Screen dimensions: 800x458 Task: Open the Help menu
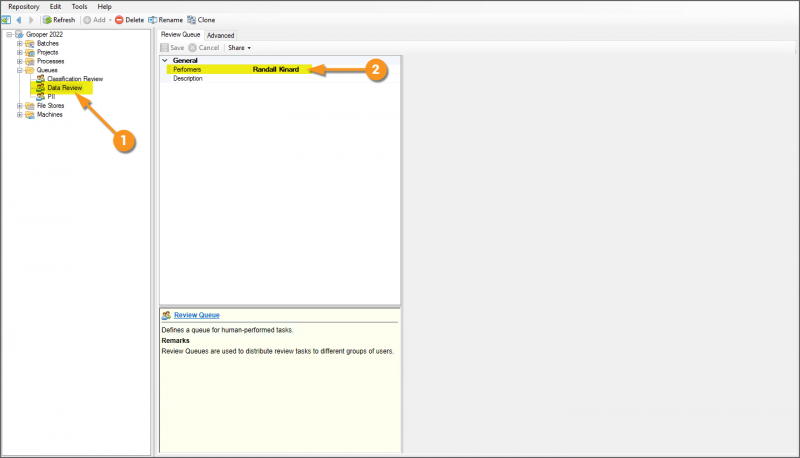pos(104,7)
